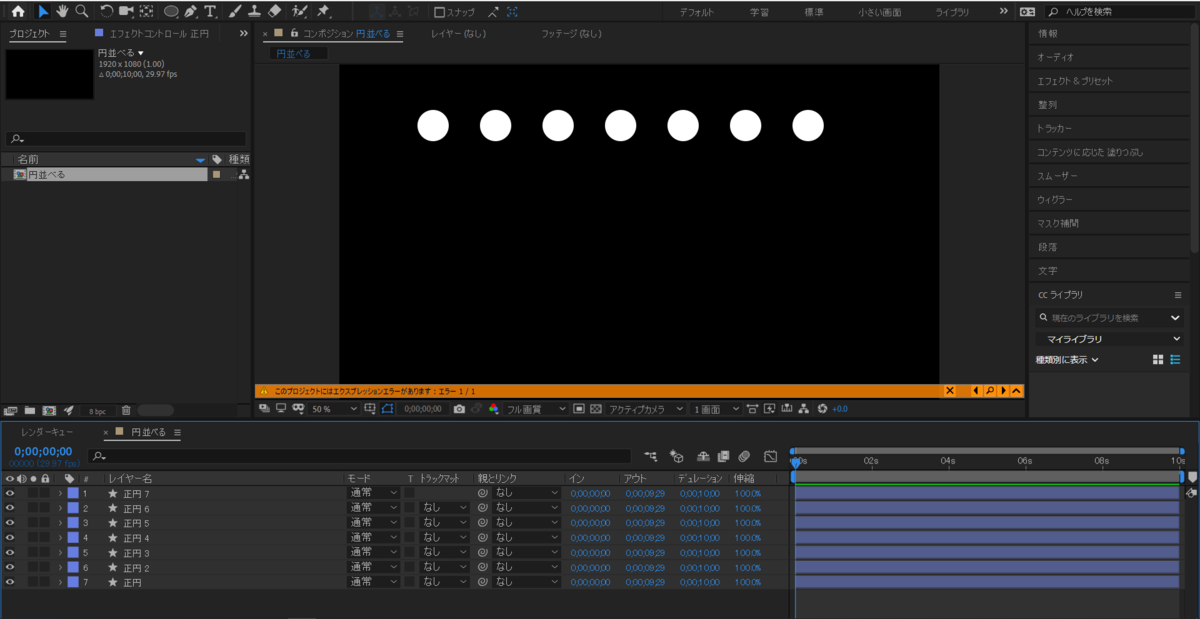
Task: Enable the スナップ checkbox
Action: (440, 12)
